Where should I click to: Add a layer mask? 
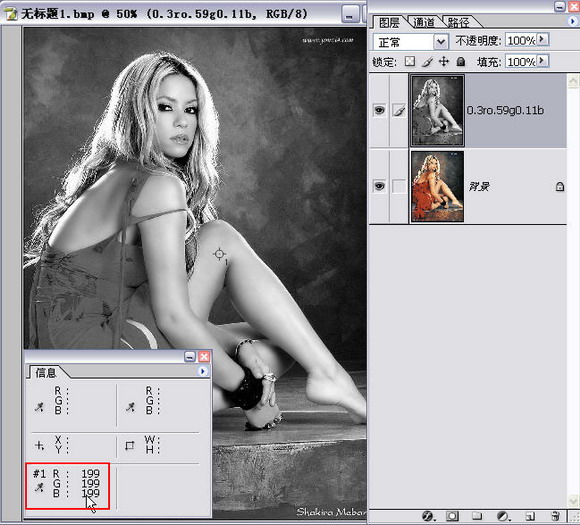pyautogui.click(x=452, y=516)
